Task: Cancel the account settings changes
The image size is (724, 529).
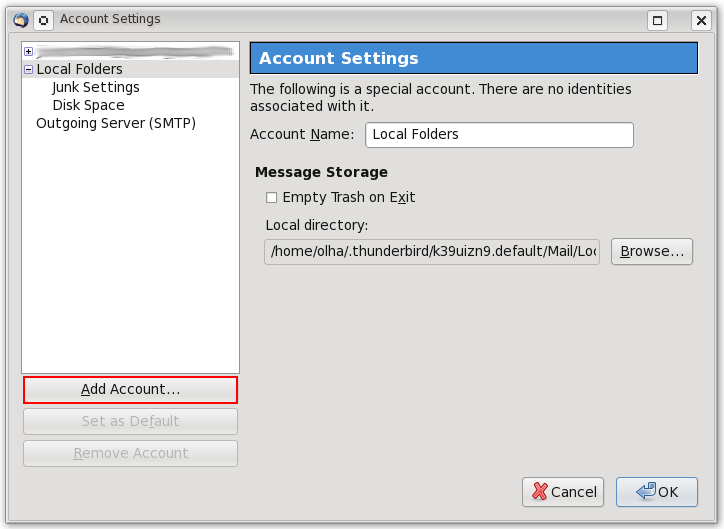Action: pyautogui.click(x=563, y=491)
